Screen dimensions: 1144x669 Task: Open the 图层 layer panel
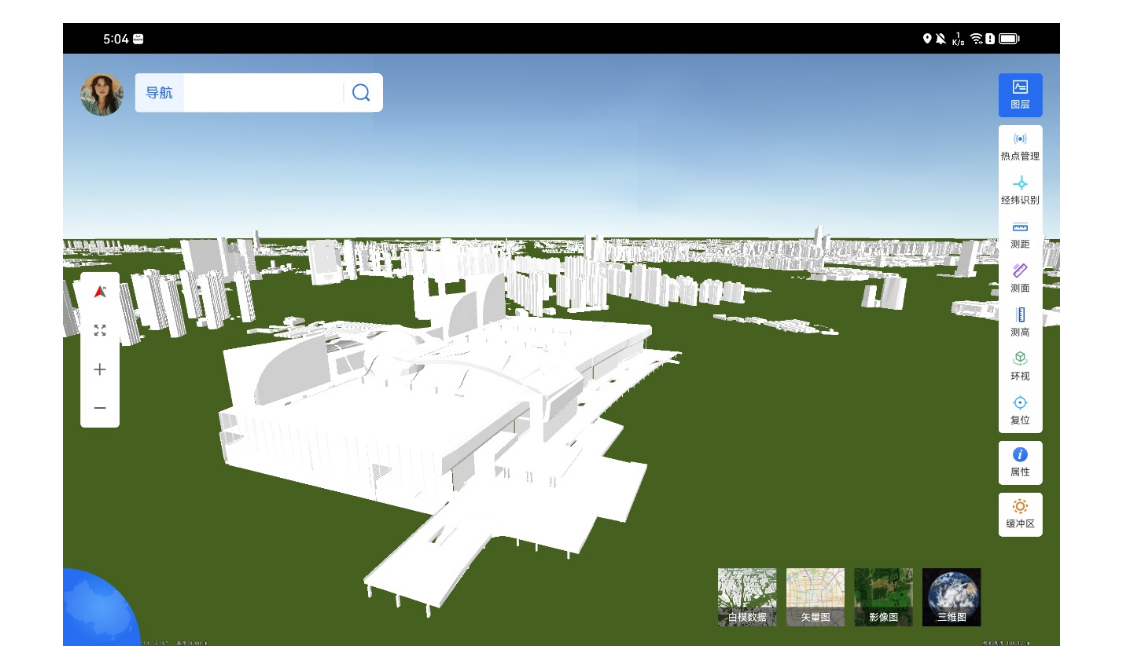[1019, 94]
